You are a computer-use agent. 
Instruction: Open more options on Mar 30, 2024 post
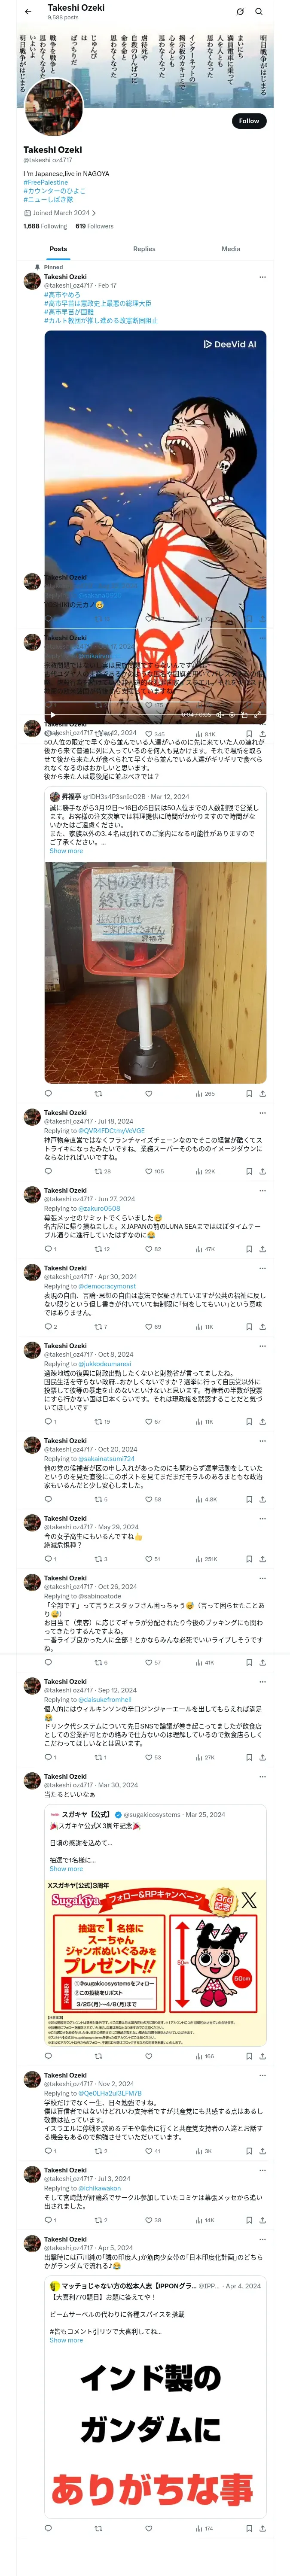(x=262, y=1776)
